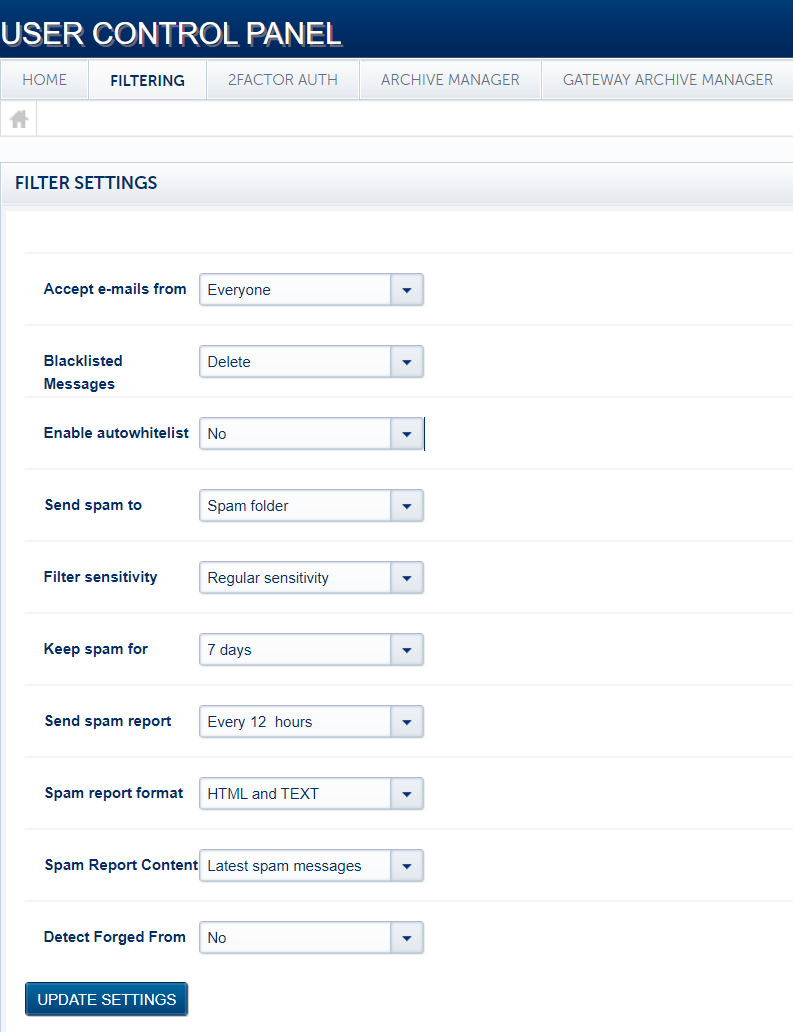Go to the ARCHIVE MANAGER tab
Viewport: 793px width, 1032px height.
tap(449, 79)
